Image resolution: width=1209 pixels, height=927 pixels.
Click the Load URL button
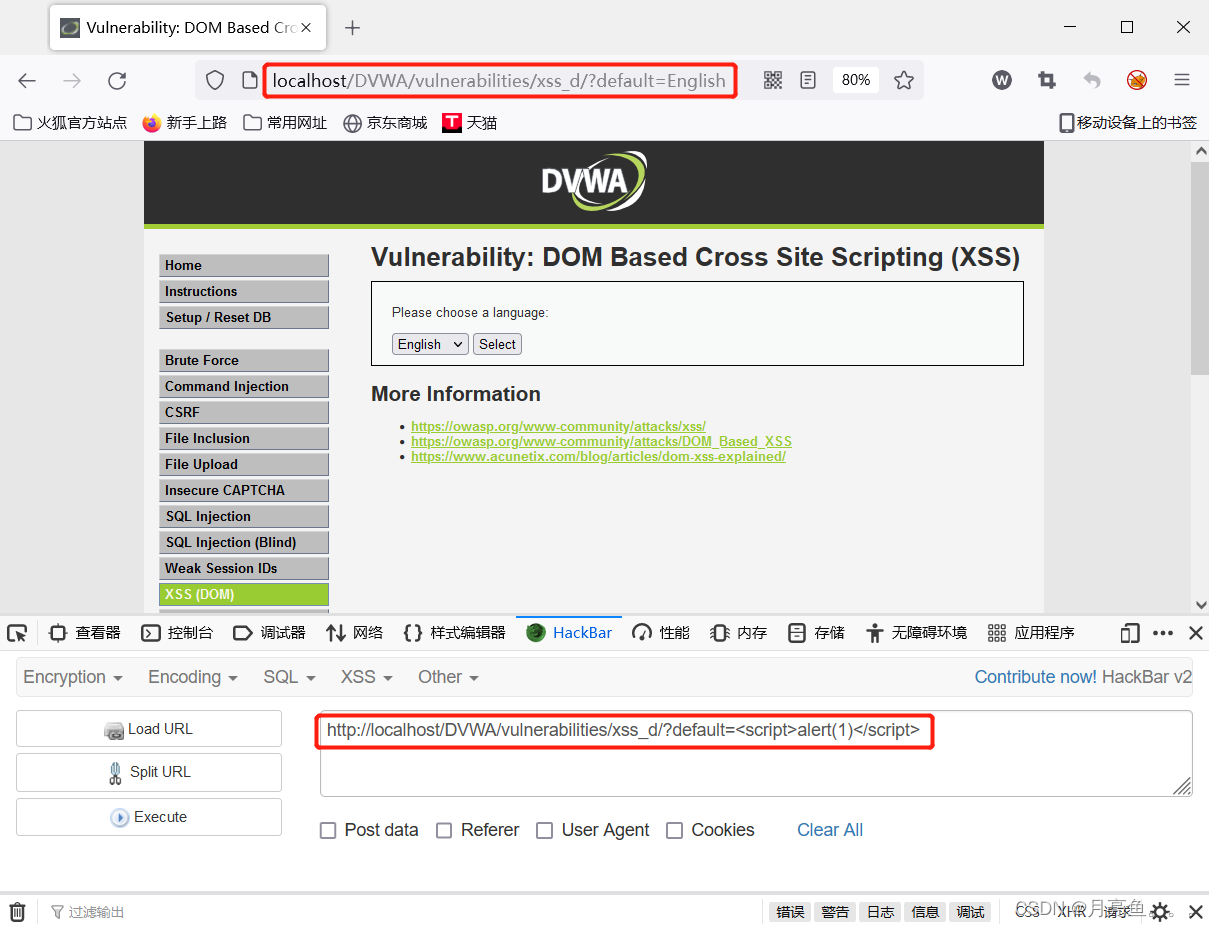[149, 729]
